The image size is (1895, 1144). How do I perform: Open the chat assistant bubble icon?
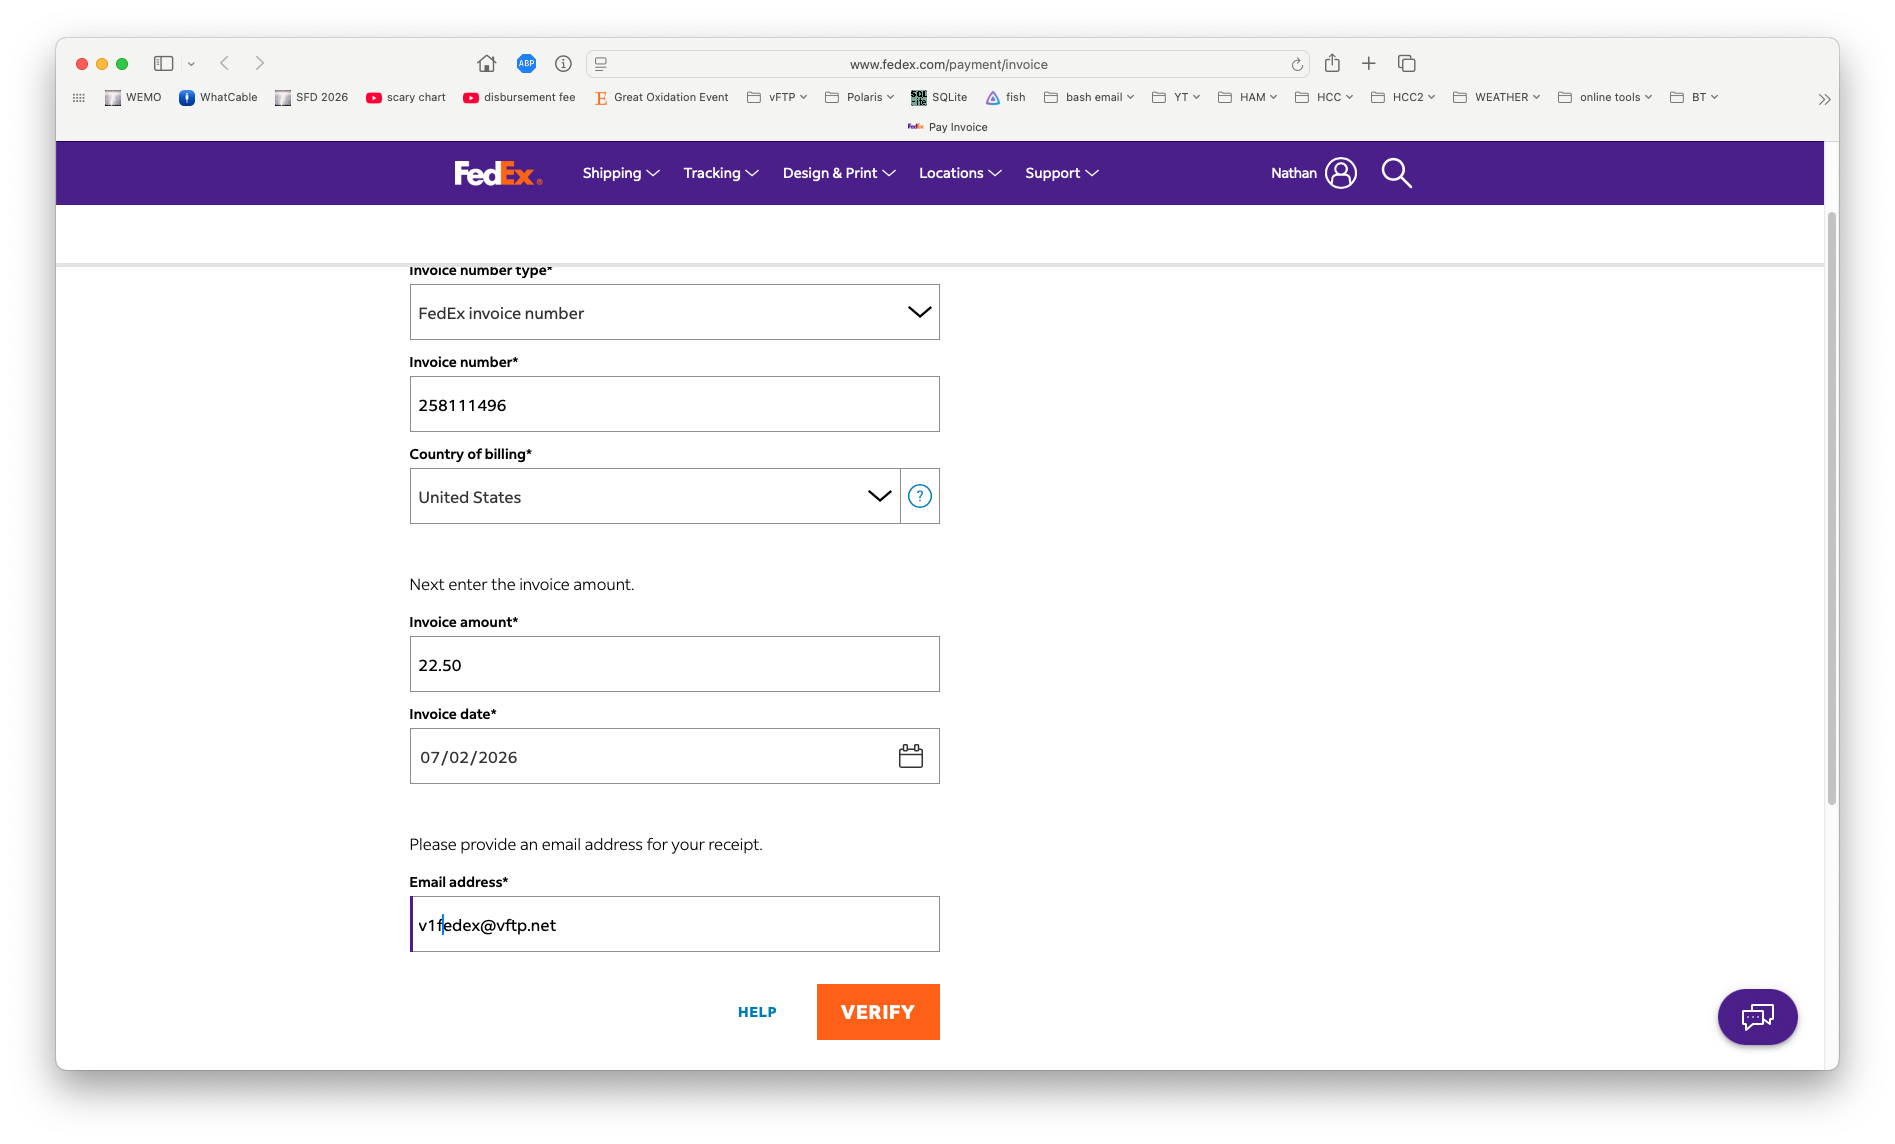[1757, 1017]
